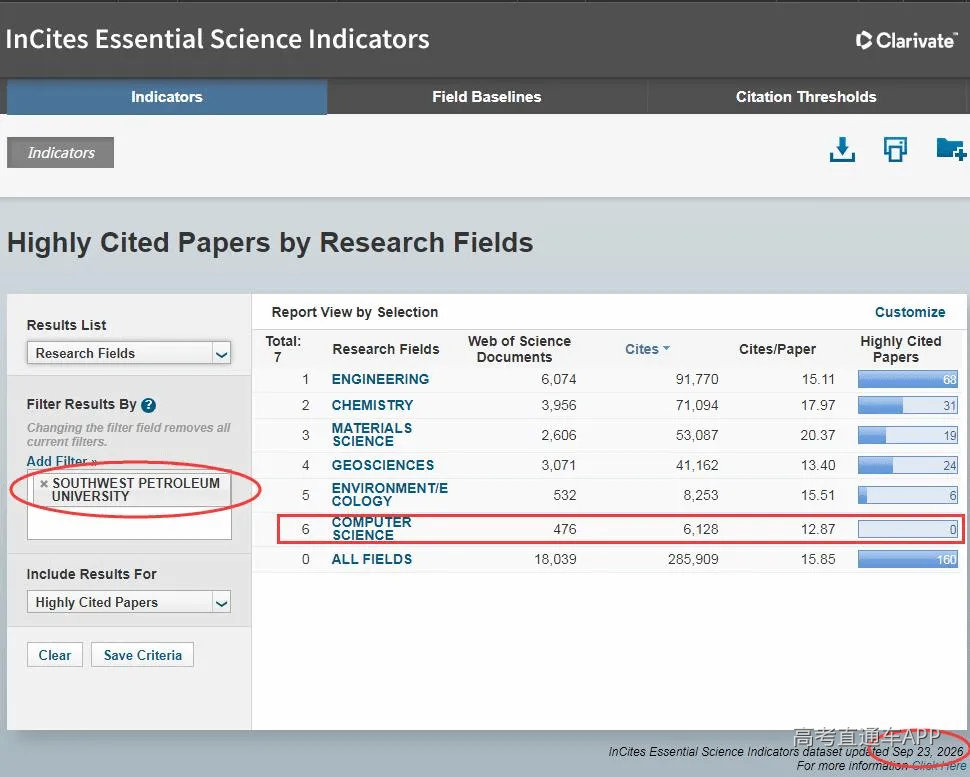The image size is (970, 777).
Task: Click the Web of Science Documents header
Action: (x=519, y=349)
